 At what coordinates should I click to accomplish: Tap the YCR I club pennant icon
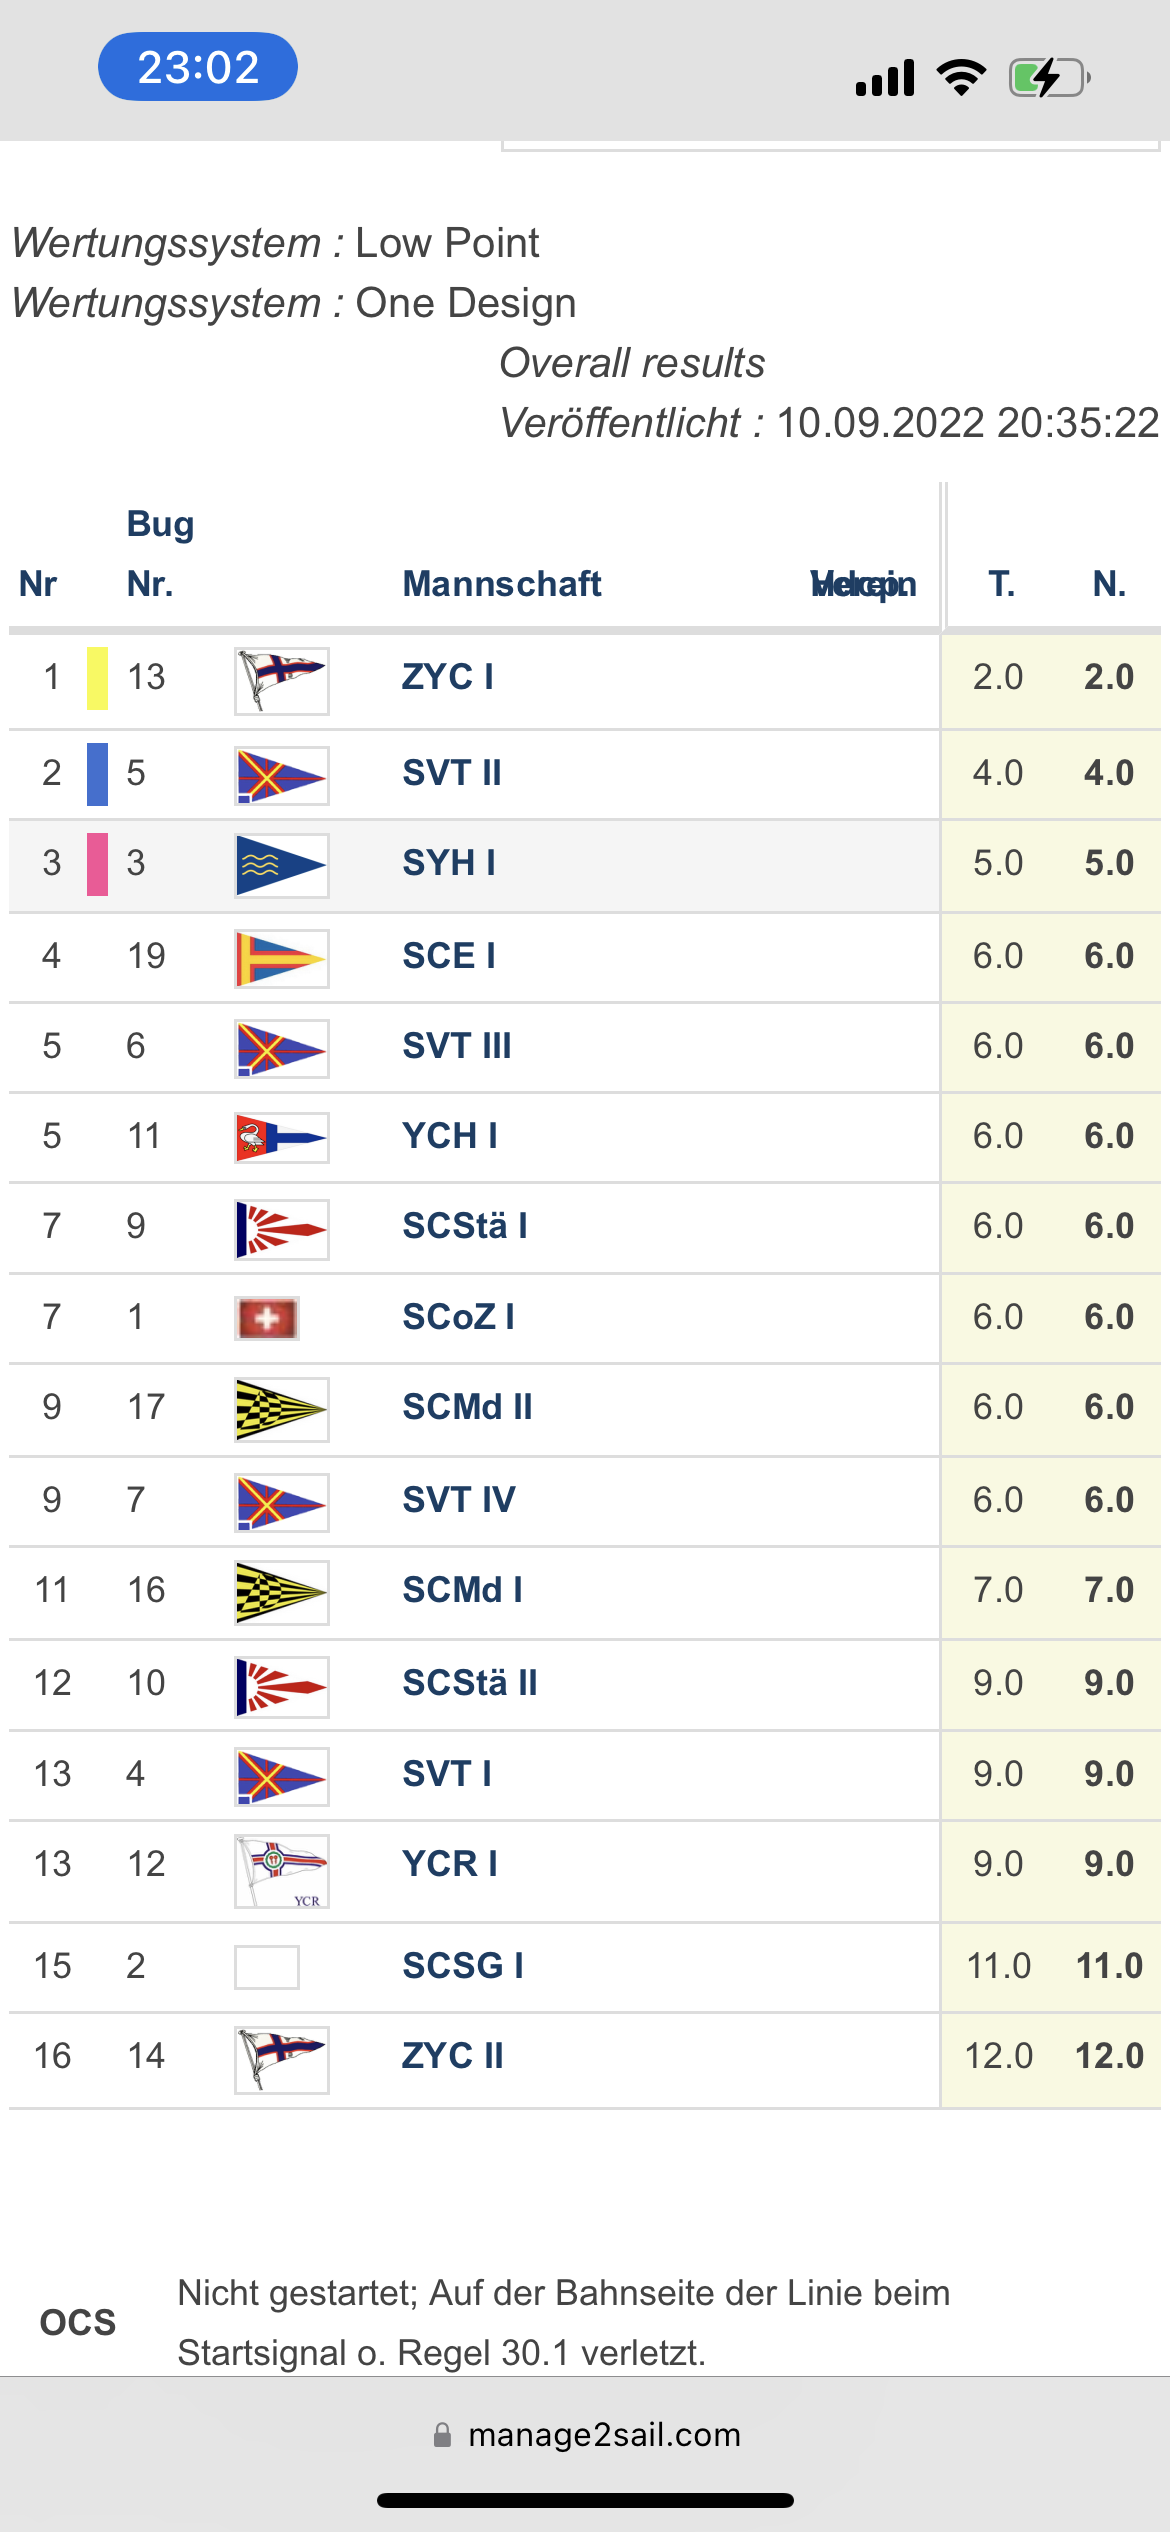[x=282, y=1870]
